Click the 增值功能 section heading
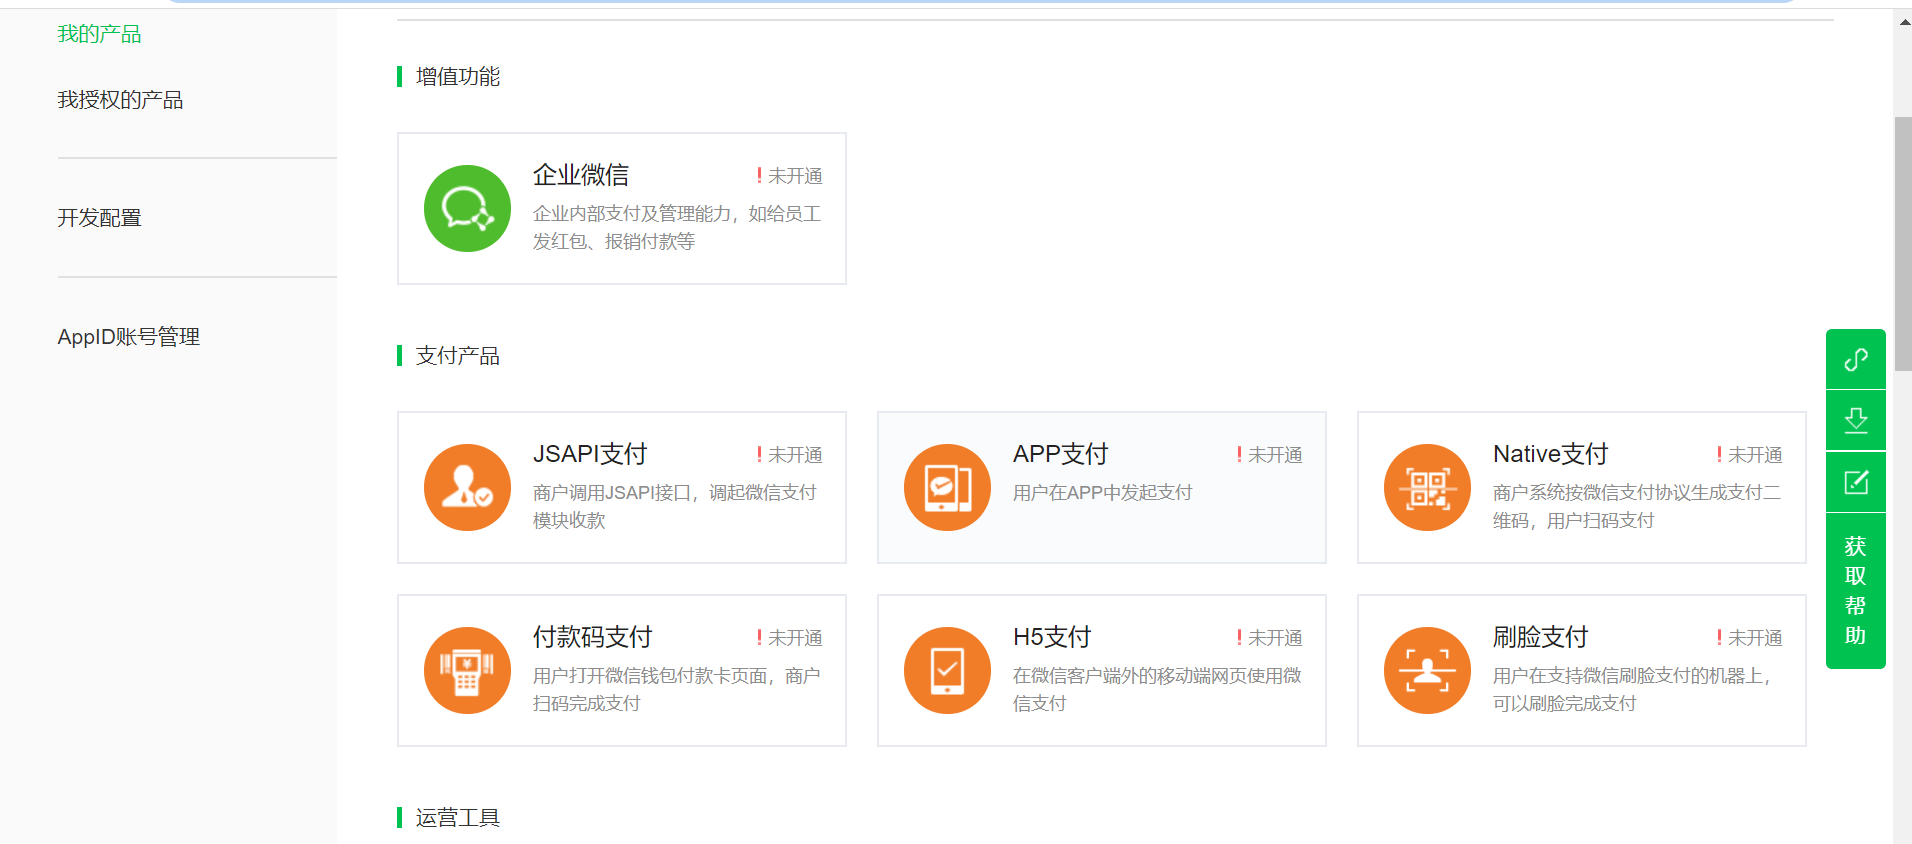 pyautogui.click(x=458, y=77)
